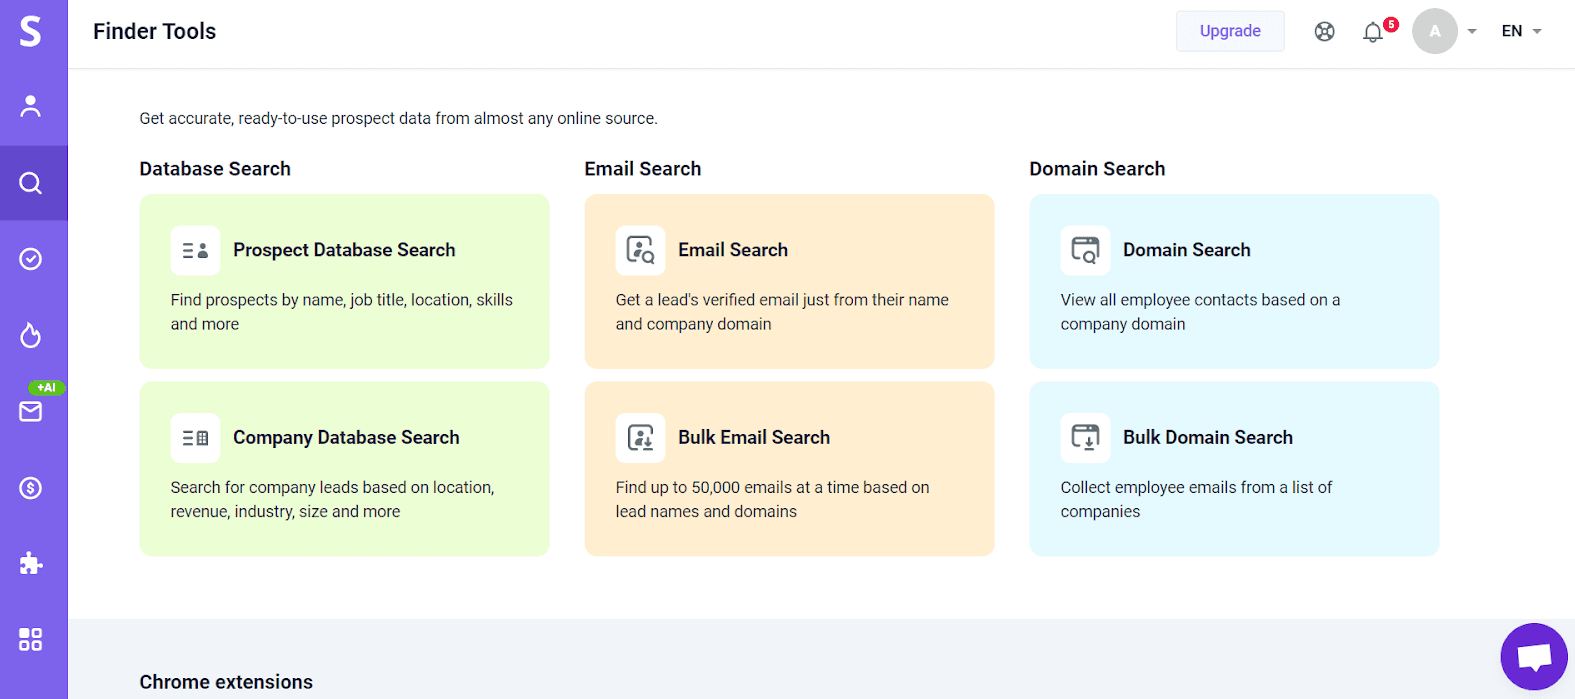Open the checkmark verifier sidebar icon
1575x699 pixels.
coord(31,259)
